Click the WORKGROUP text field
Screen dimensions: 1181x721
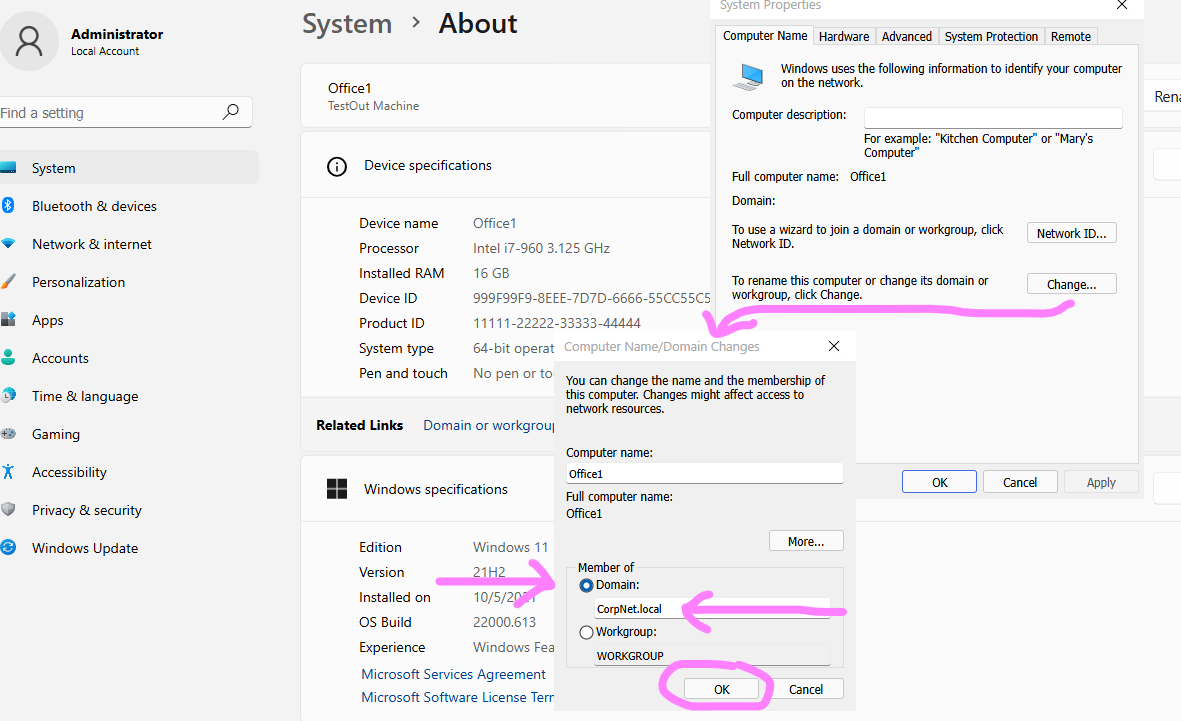tap(712, 655)
